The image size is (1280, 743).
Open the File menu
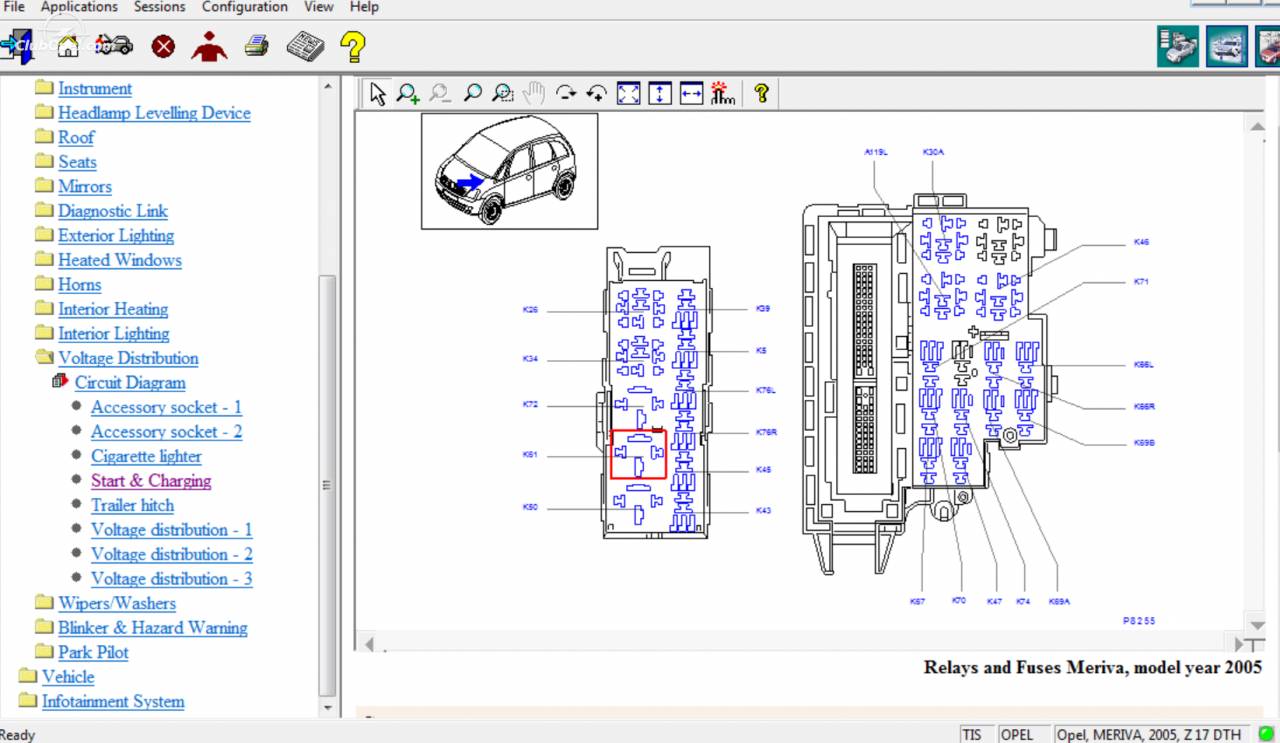[x=14, y=7]
